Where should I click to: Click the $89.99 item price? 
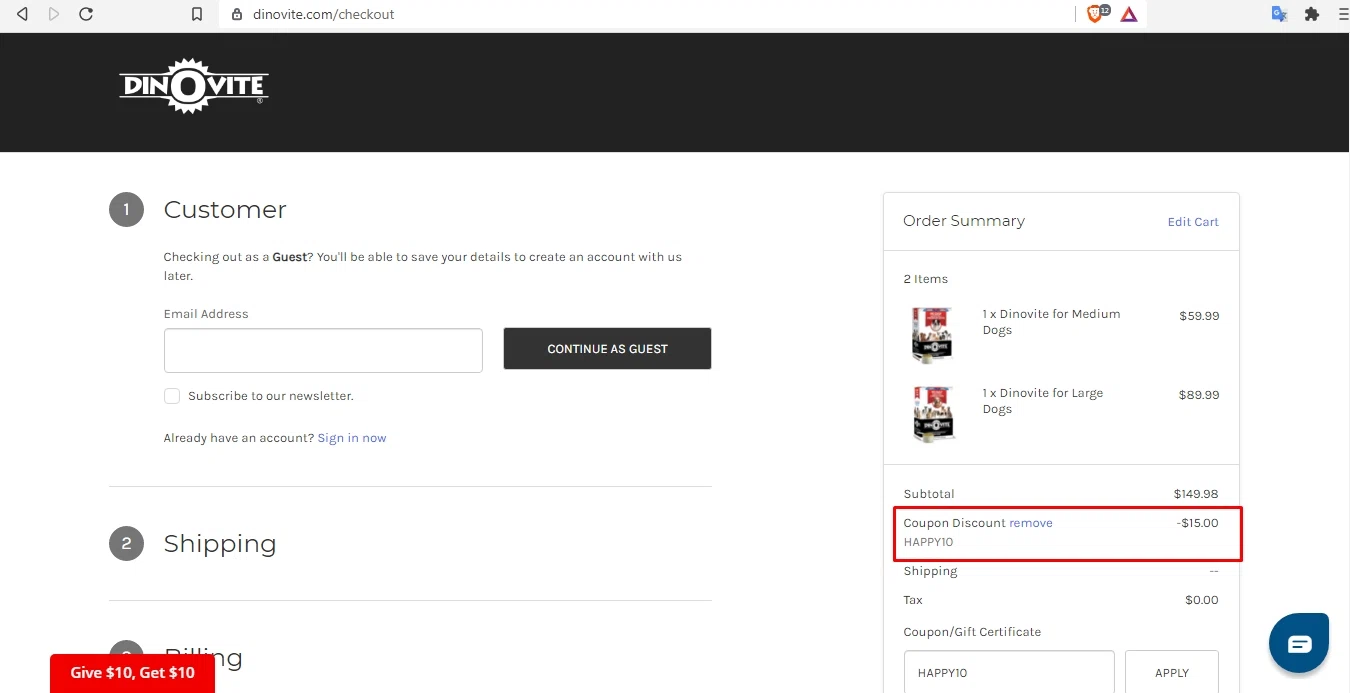[x=1199, y=394]
